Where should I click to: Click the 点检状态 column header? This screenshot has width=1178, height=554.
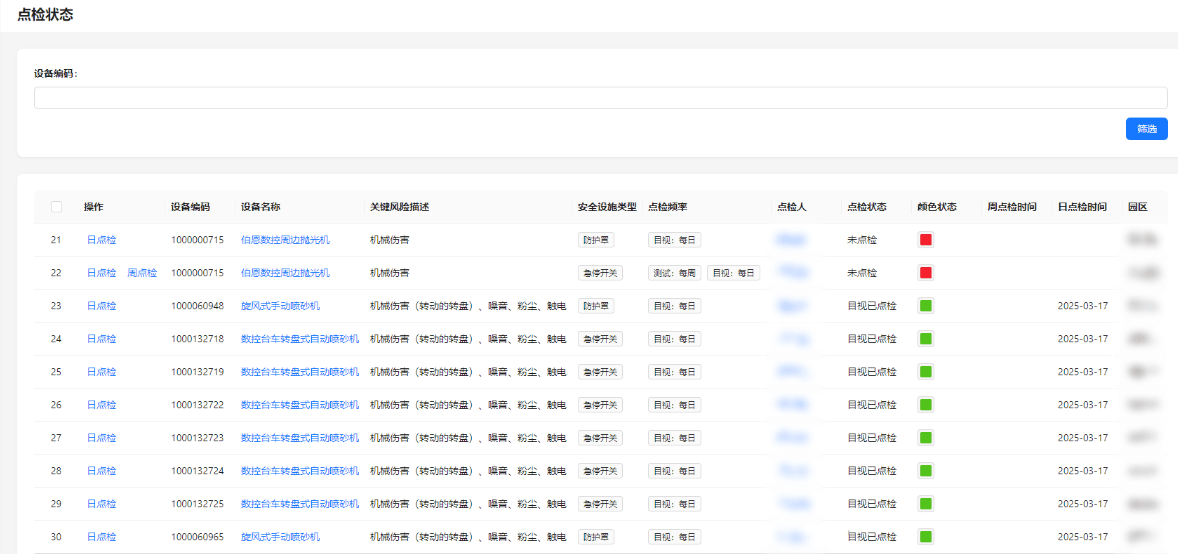(x=866, y=207)
